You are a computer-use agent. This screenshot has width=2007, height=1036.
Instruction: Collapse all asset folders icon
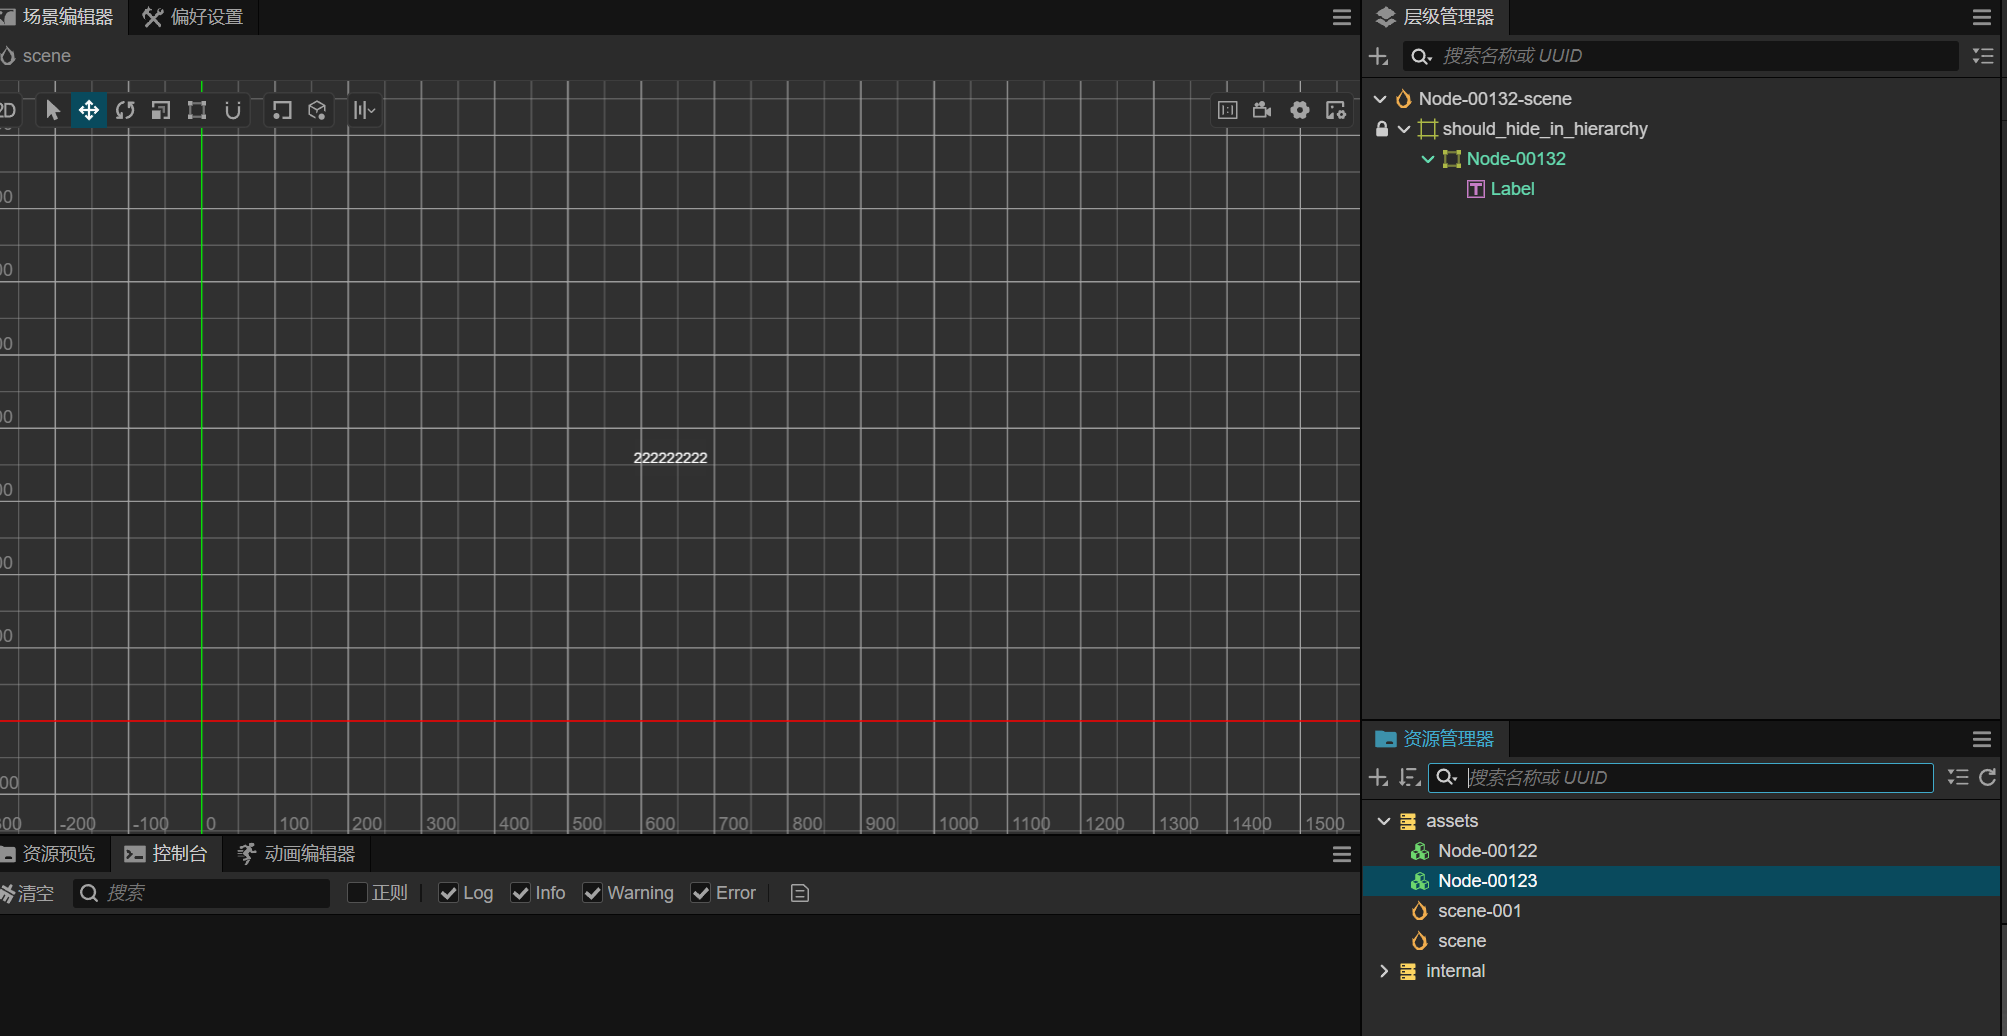pyautogui.click(x=1958, y=777)
